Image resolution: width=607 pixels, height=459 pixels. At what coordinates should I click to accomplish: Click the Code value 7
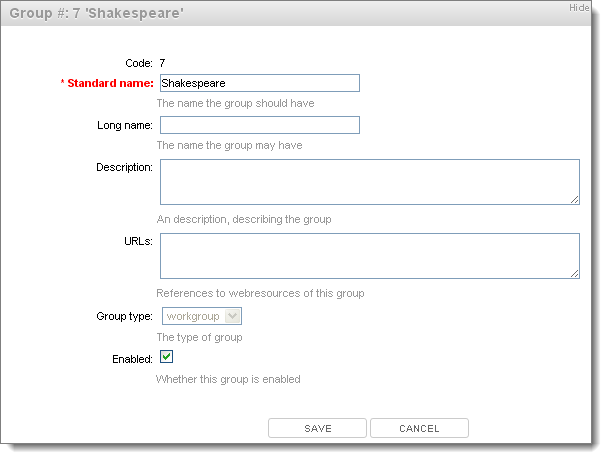click(162, 63)
